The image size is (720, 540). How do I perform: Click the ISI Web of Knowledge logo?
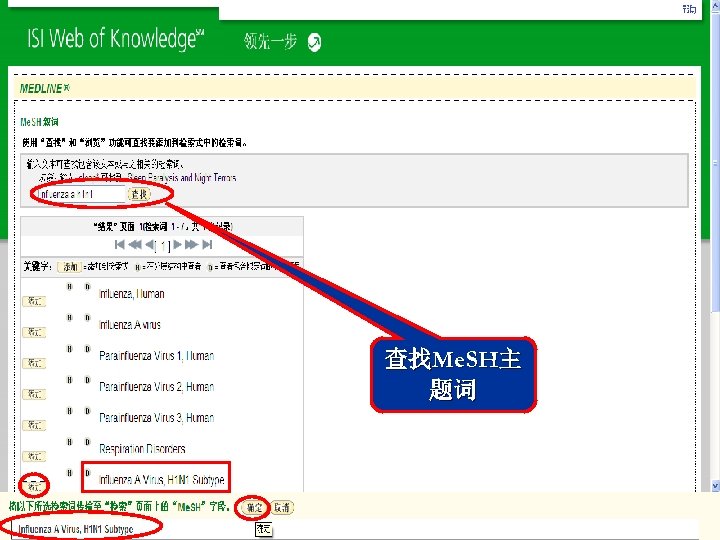(116, 39)
